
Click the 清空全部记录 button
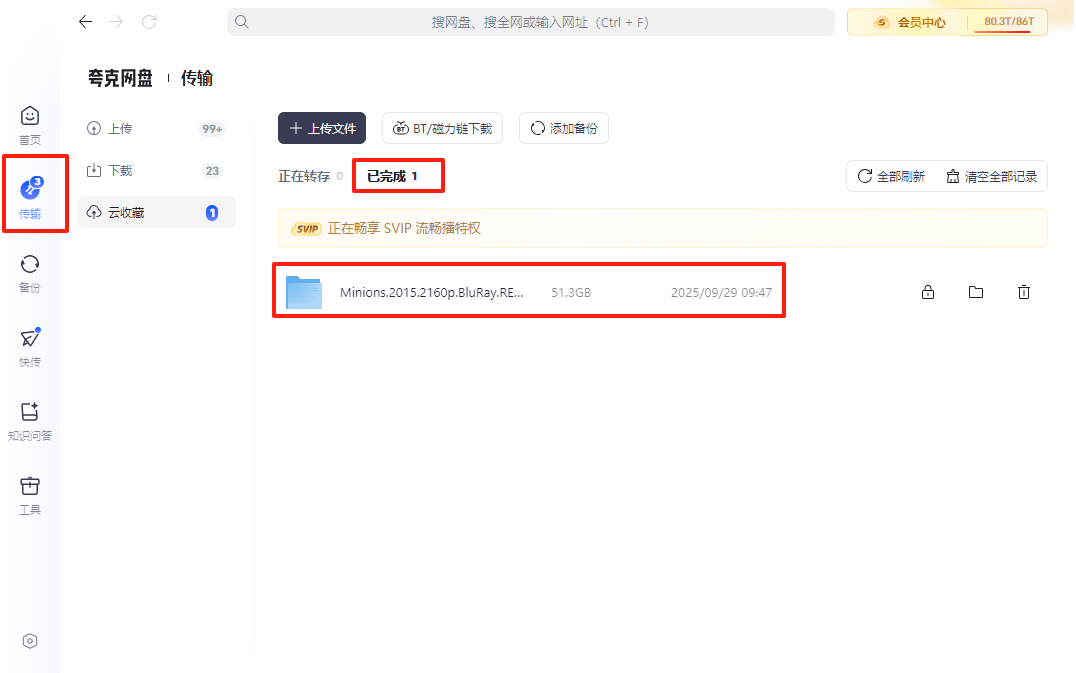(x=992, y=177)
